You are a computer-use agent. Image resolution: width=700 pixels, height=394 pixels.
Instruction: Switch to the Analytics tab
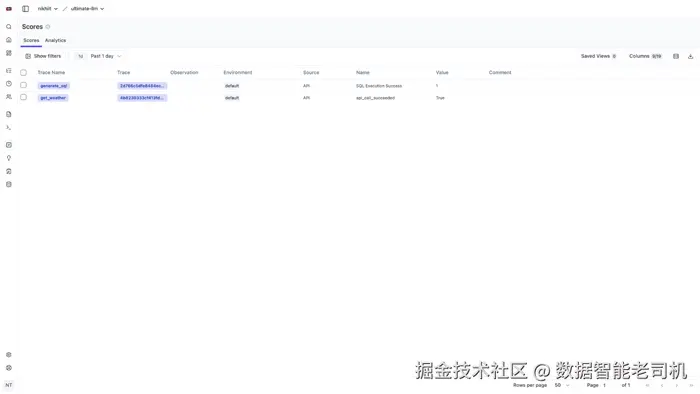55,40
